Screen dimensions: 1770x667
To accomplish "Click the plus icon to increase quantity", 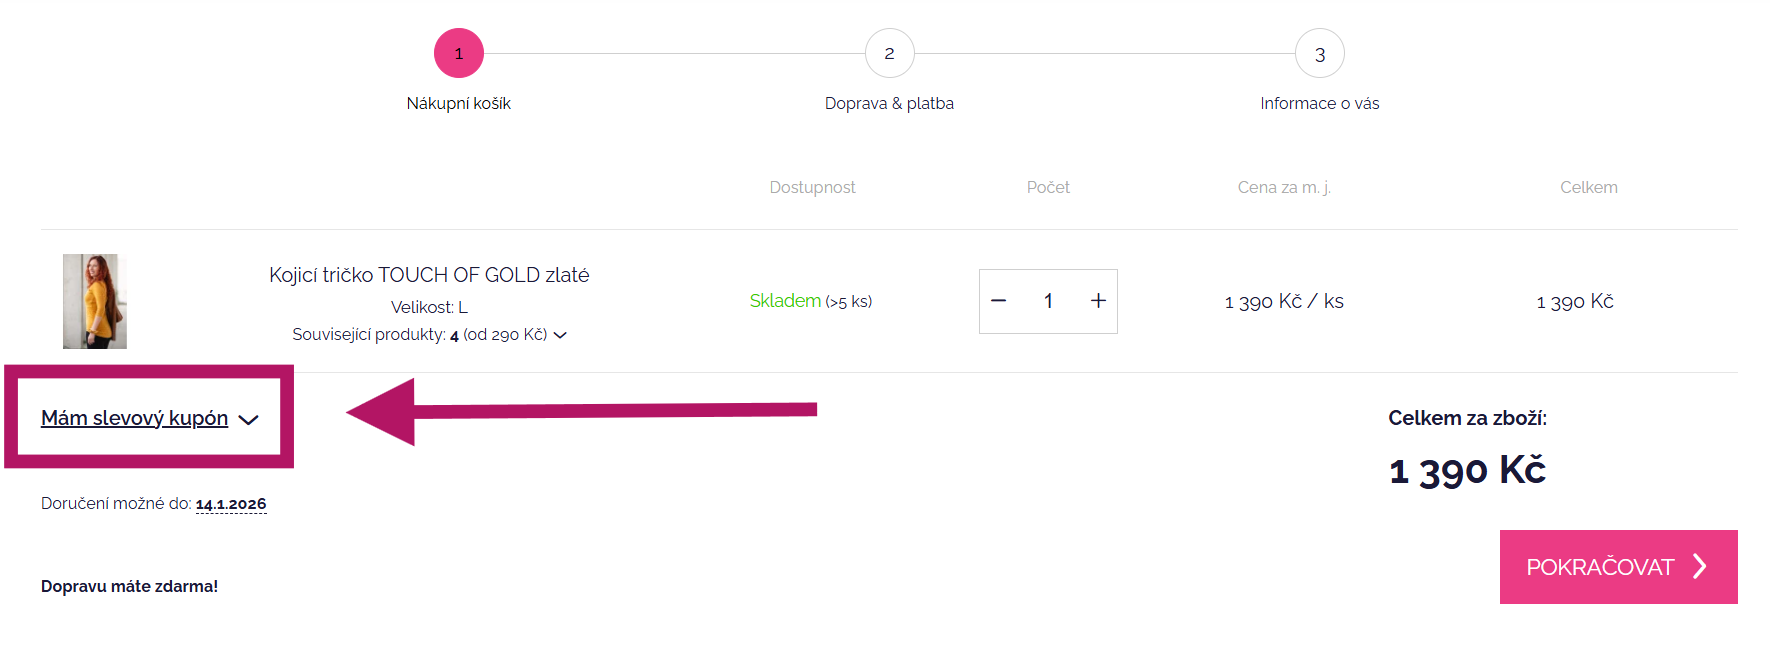I will (x=1098, y=301).
